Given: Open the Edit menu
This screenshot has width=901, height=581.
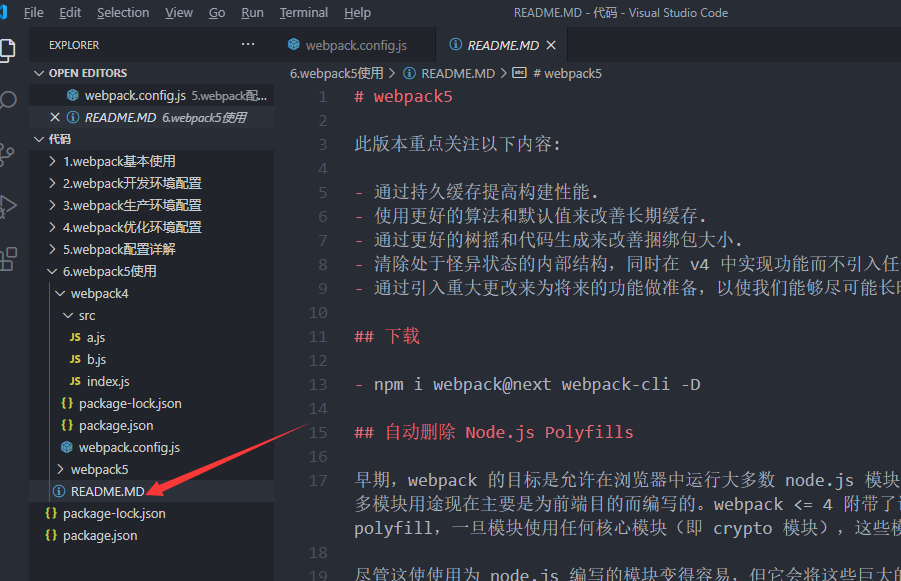Looking at the screenshot, I should coord(70,13).
